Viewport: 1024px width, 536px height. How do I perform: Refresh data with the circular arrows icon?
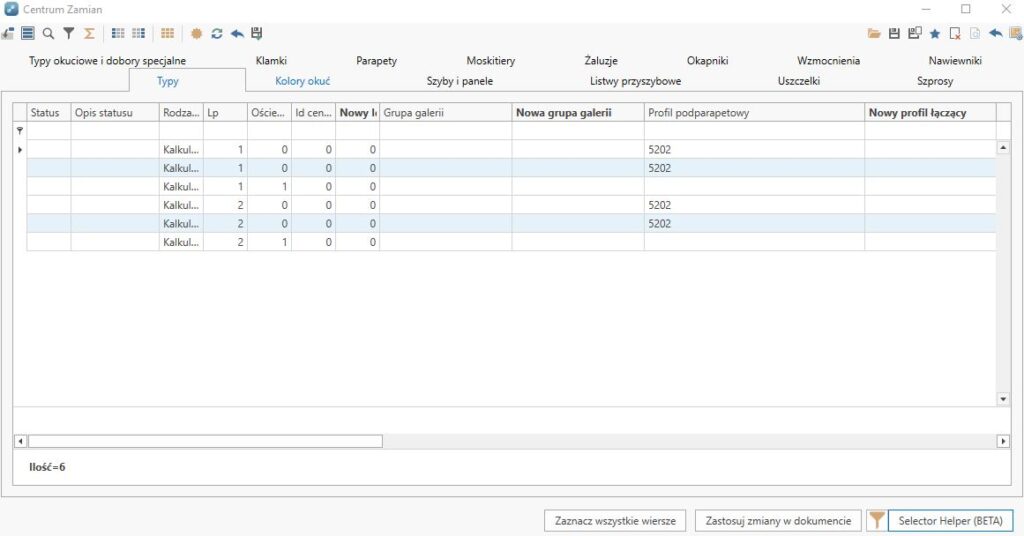[x=217, y=33]
